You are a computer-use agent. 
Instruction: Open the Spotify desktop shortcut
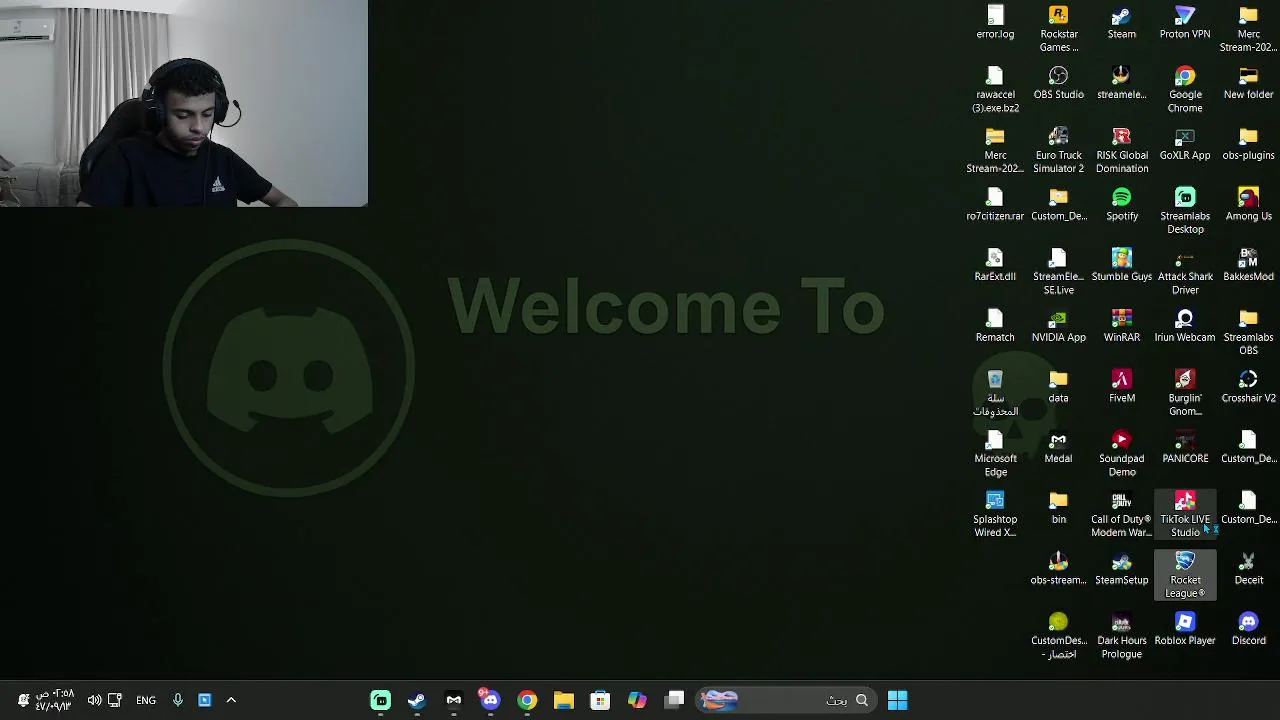click(x=1122, y=205)
